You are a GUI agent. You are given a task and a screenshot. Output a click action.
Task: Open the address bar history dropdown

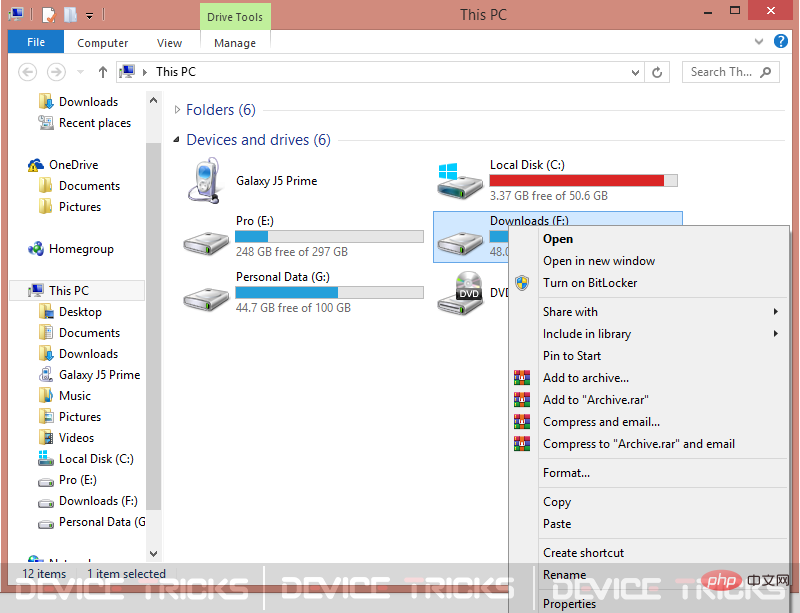[x=636, y=72]
